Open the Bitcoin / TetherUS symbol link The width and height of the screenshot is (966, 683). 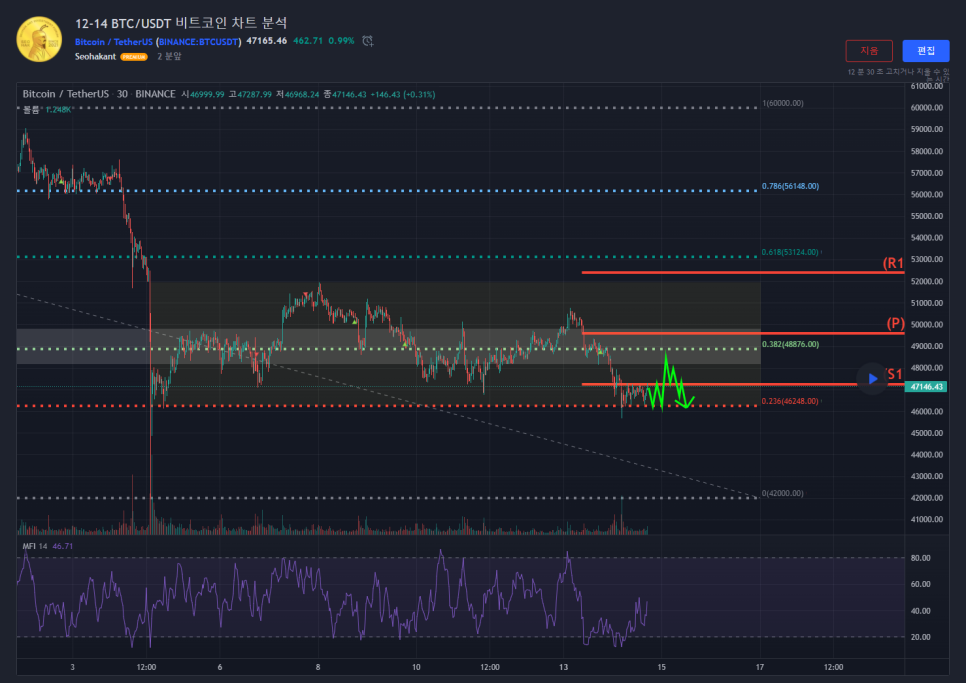[113, 42]
